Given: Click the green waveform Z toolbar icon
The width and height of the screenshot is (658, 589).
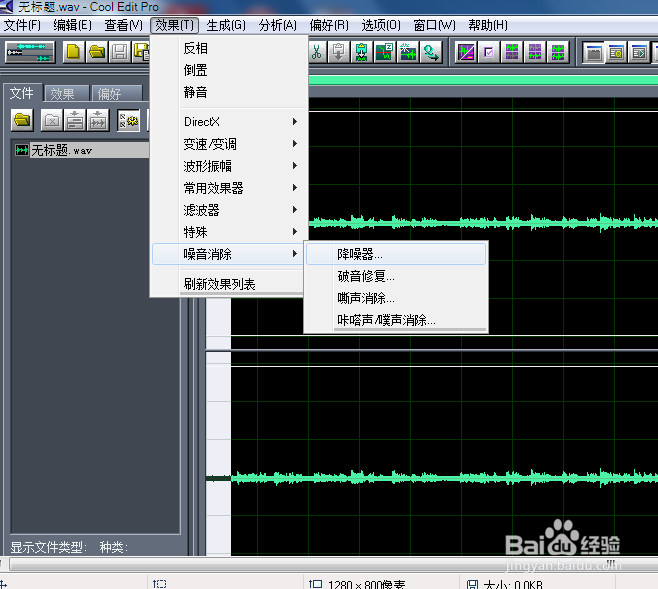Looking at the screenshot, I should click(384, 52).
